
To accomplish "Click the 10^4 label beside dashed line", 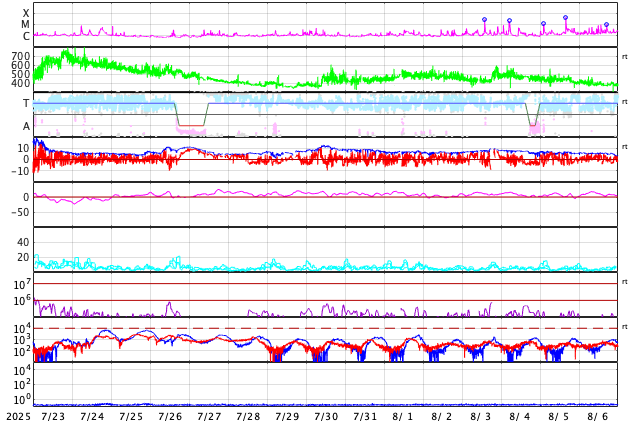I will [22, 328].
